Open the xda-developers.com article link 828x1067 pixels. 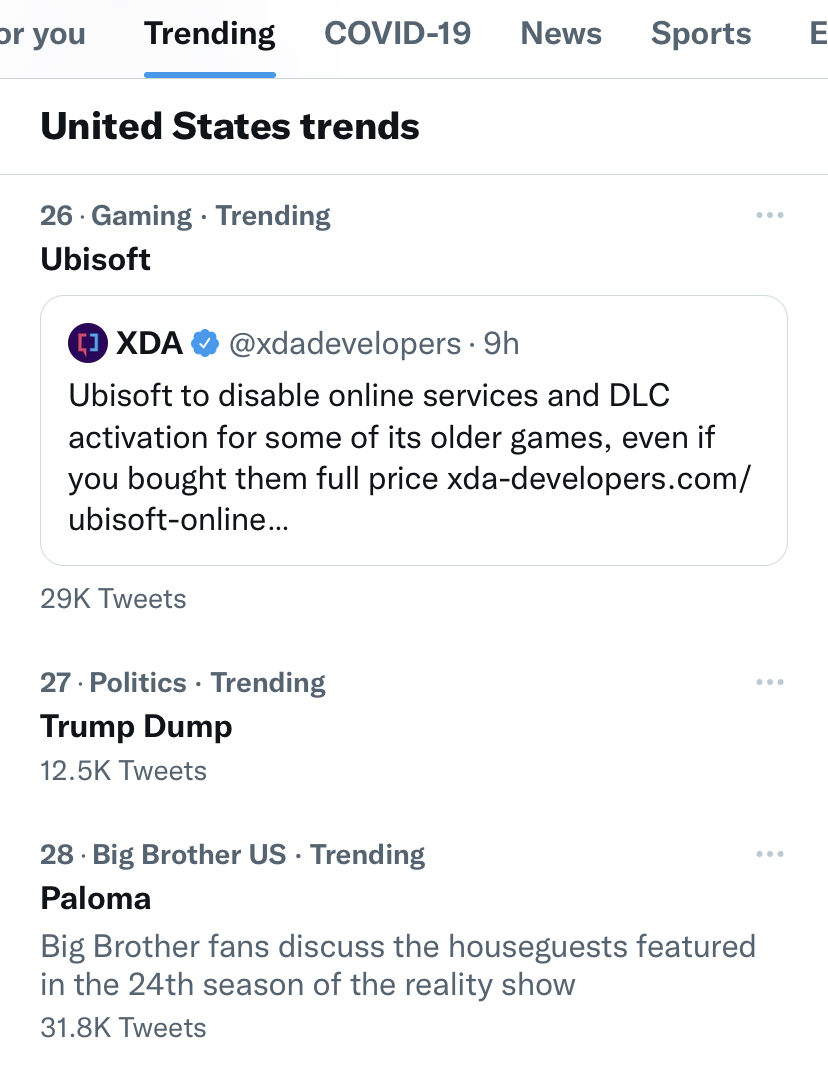410,499
